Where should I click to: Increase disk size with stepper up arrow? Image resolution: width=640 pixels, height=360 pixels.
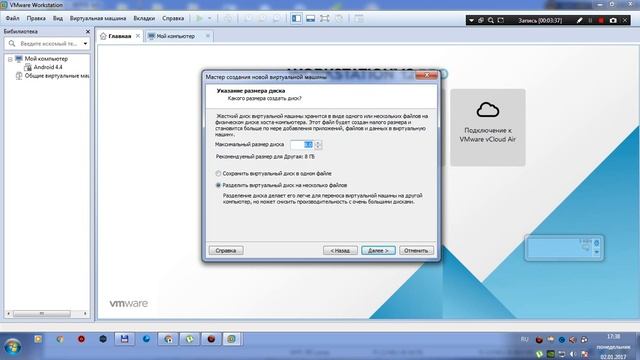coord(318,142)
